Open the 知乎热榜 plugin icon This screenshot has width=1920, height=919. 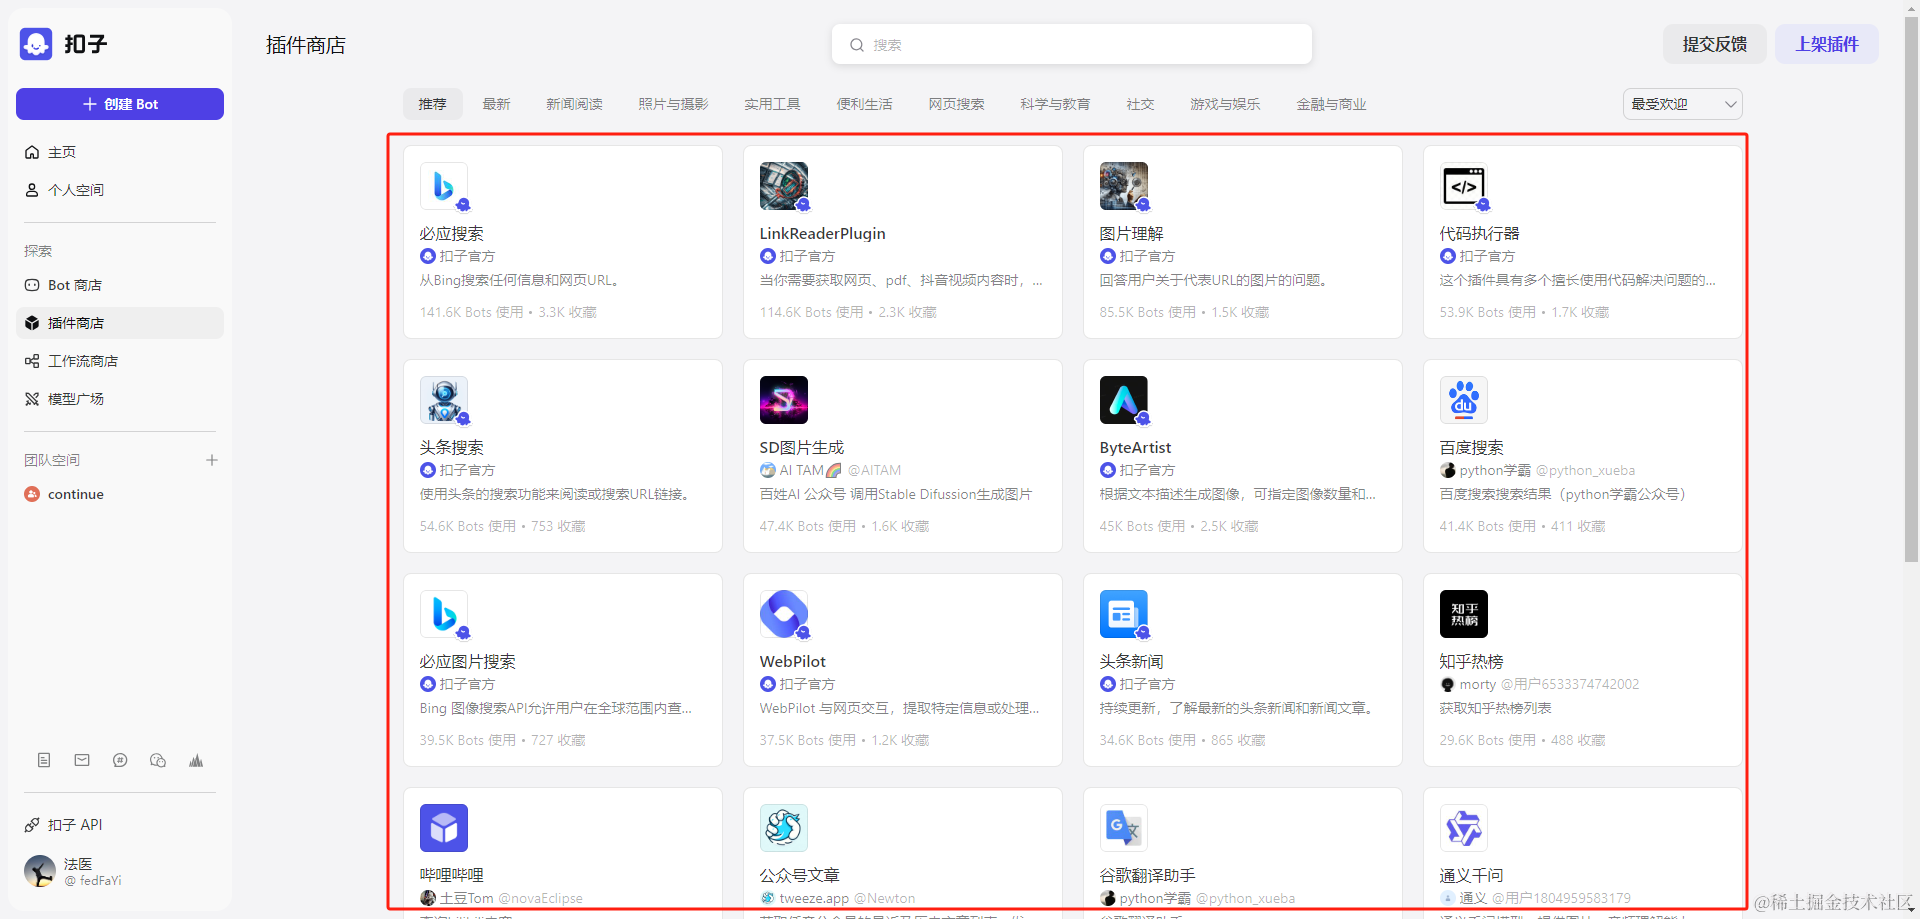point(1463,614)
